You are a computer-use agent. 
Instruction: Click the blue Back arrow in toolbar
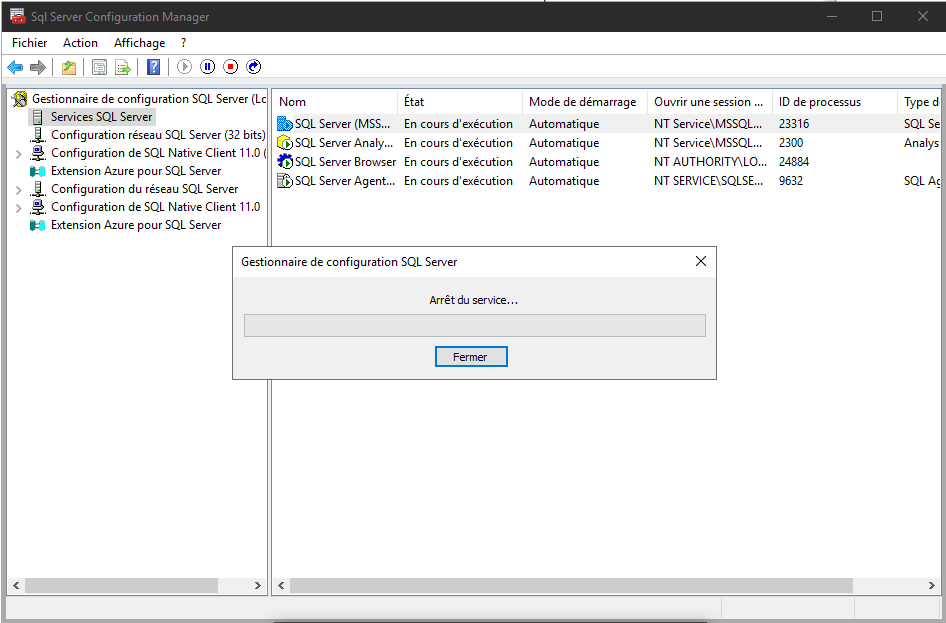pyautogui.click(x=15, y=67)
